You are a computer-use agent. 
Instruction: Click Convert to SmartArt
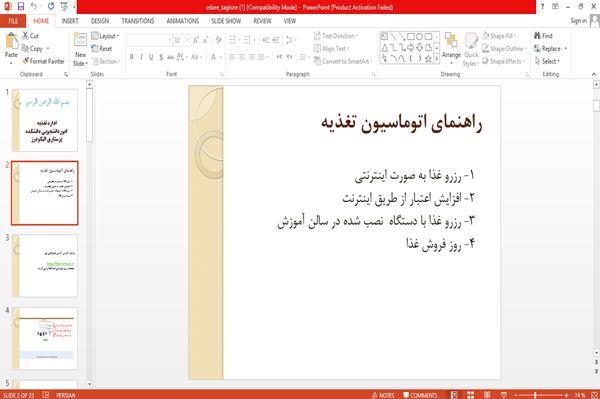pyautogui.click(x=342, y=61)
